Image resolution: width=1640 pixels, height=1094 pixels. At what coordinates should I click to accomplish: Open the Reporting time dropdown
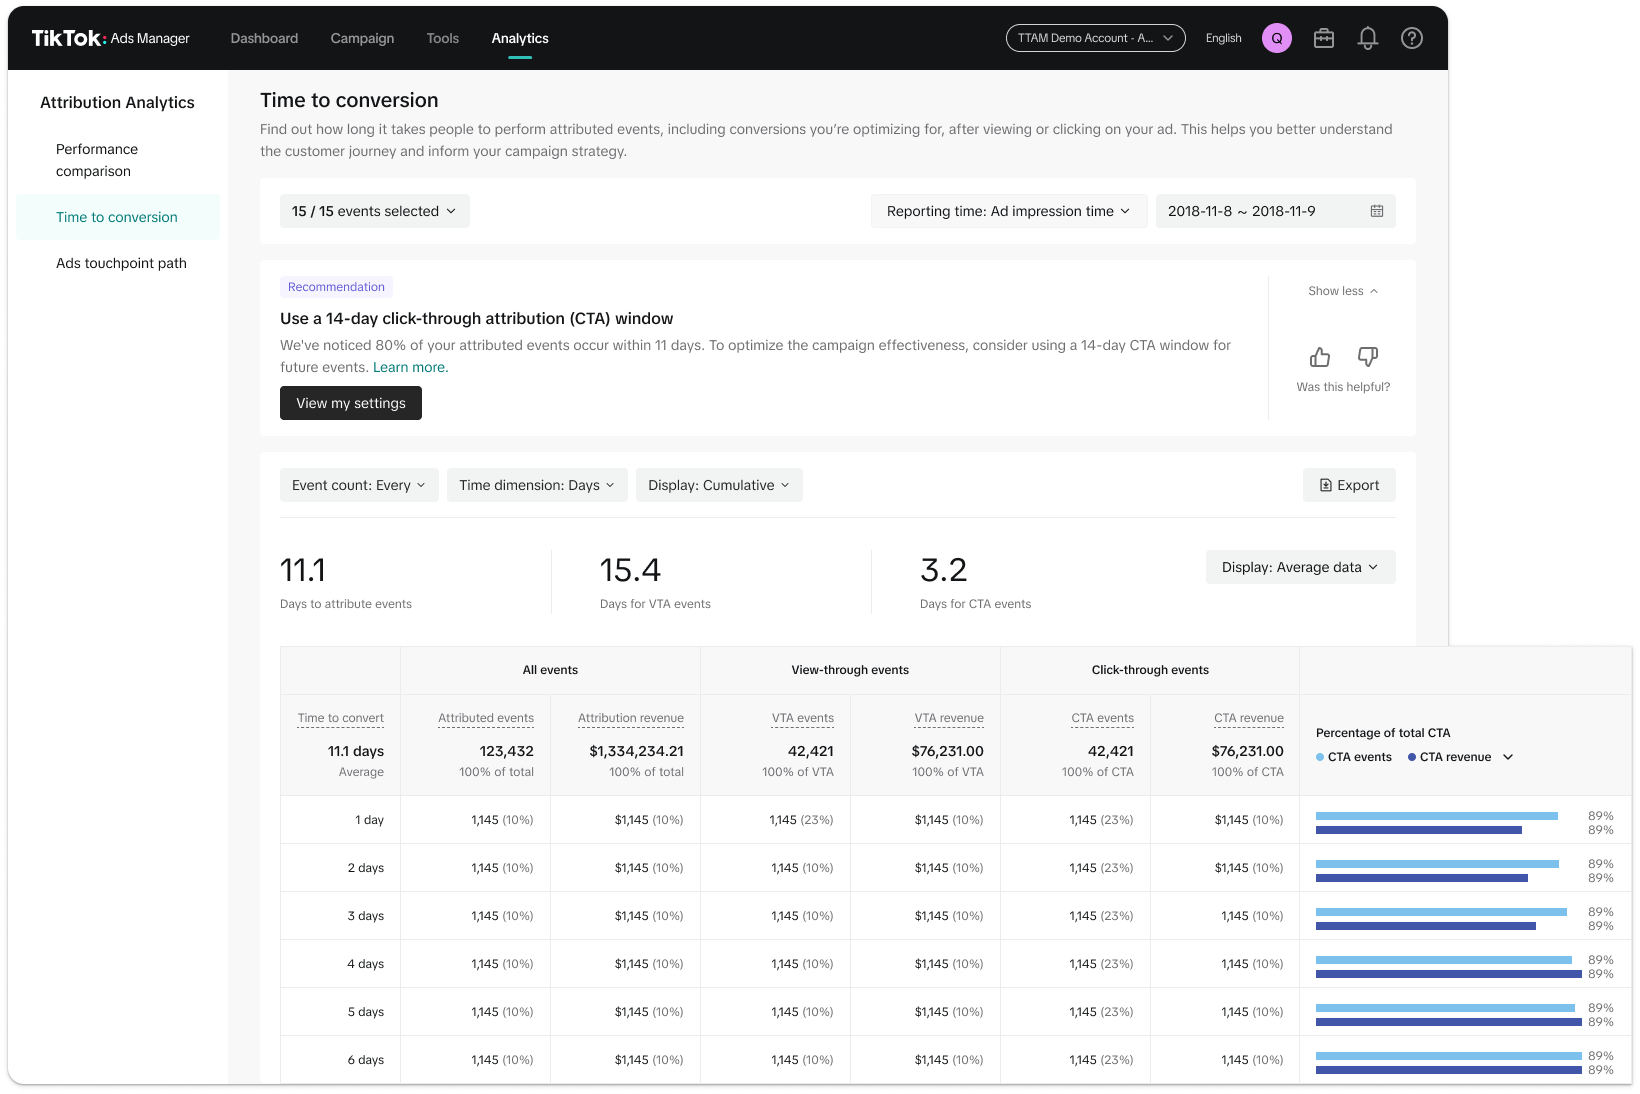pyautogui.click(x=1008, y=211)
